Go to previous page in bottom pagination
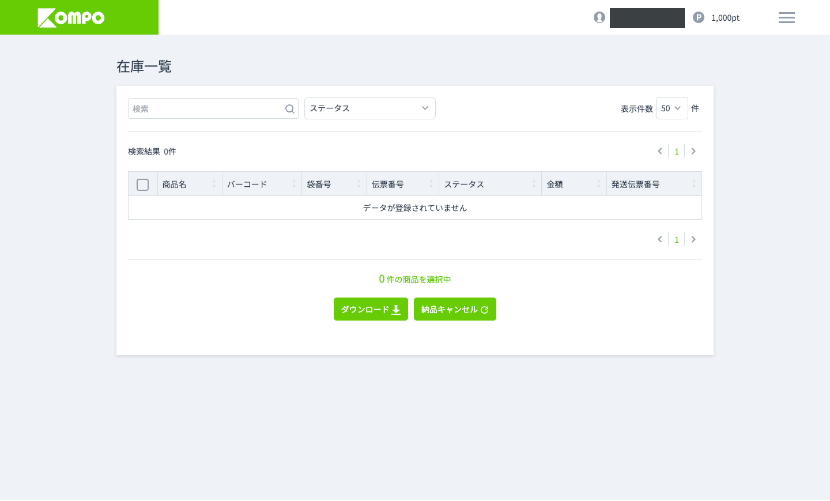Viewport: 830px width, 501px height. (660, 239)
